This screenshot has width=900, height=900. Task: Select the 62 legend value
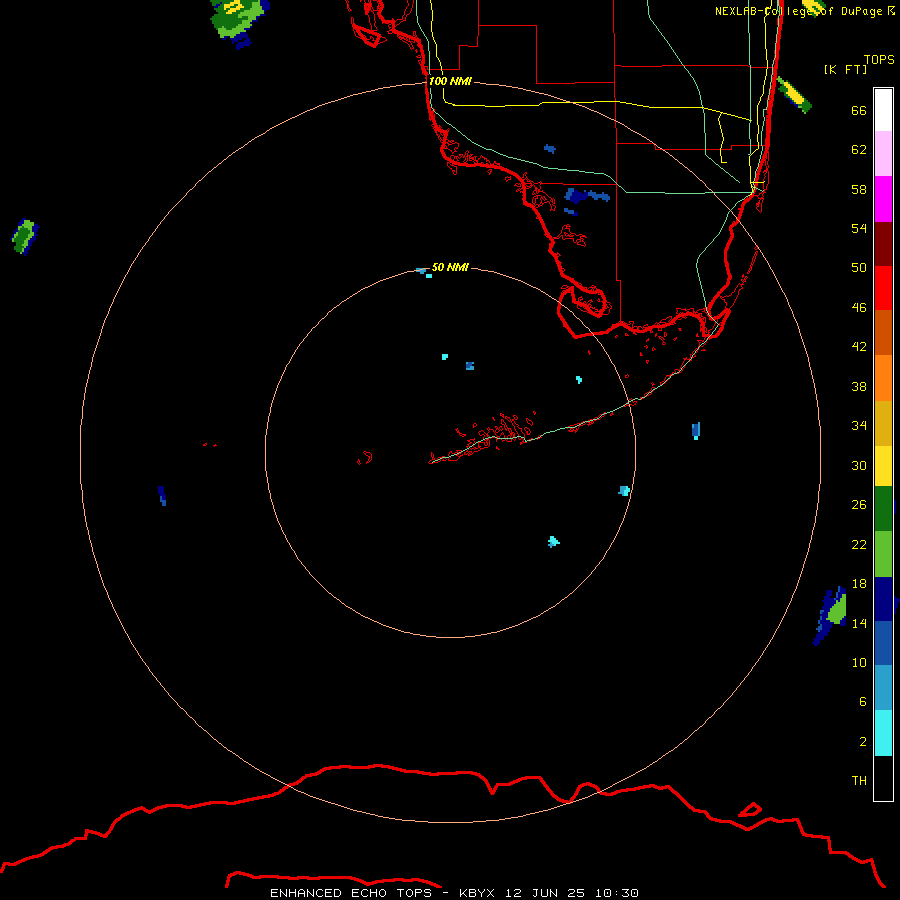click(x=859, y=150)
